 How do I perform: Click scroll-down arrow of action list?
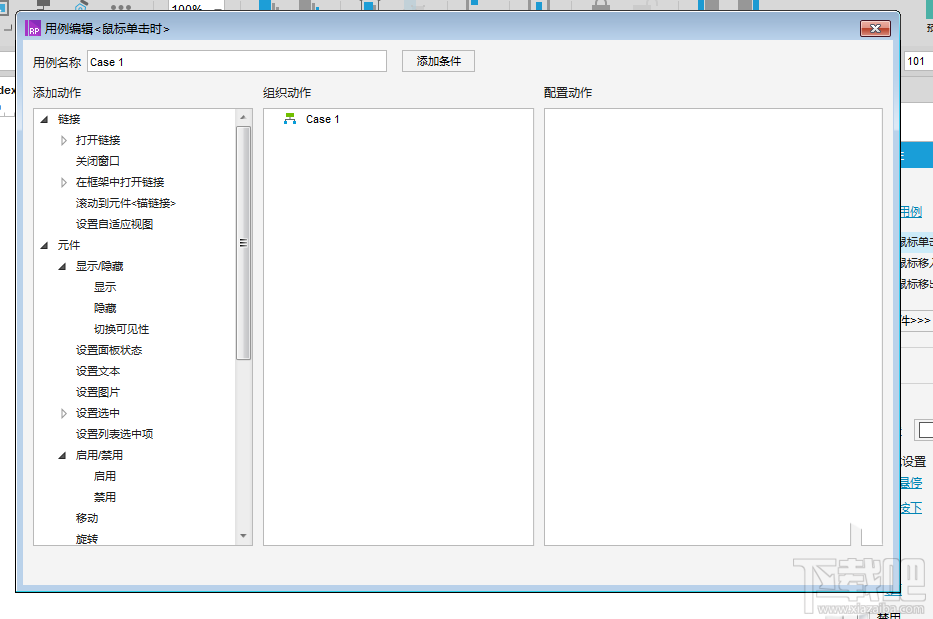pyautogui.click(x=243, y=536)
